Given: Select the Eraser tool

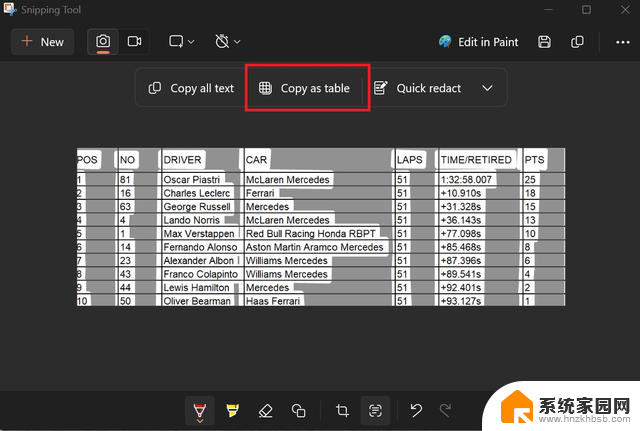Looking at the screenshot, I should pos(265,410).
